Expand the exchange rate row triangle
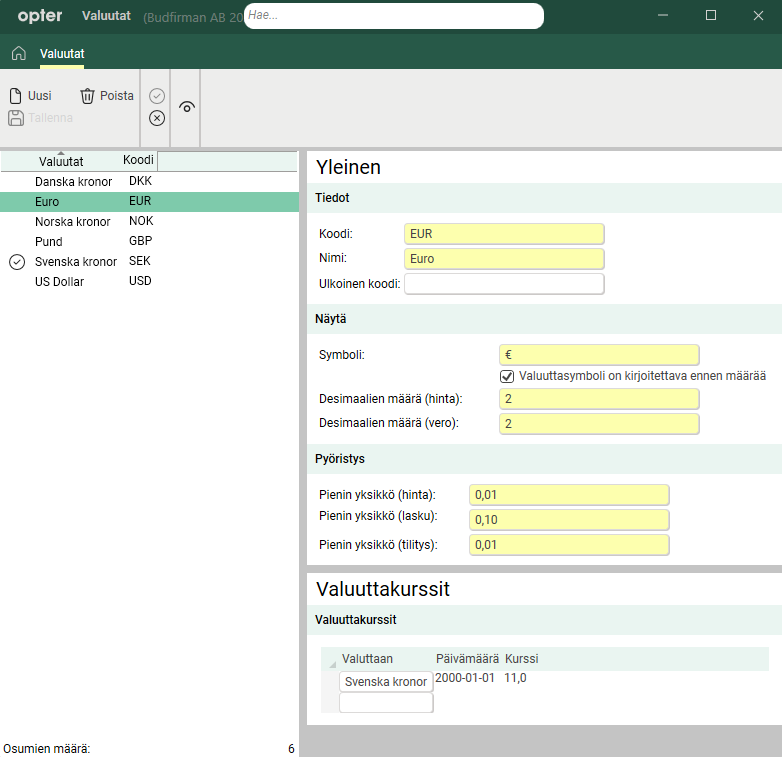 click(332, 664)
